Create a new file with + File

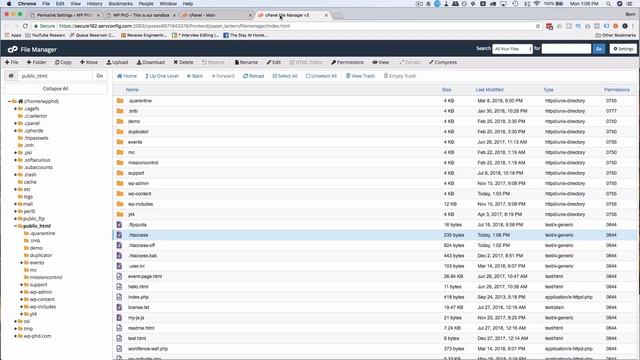[11, 62]
